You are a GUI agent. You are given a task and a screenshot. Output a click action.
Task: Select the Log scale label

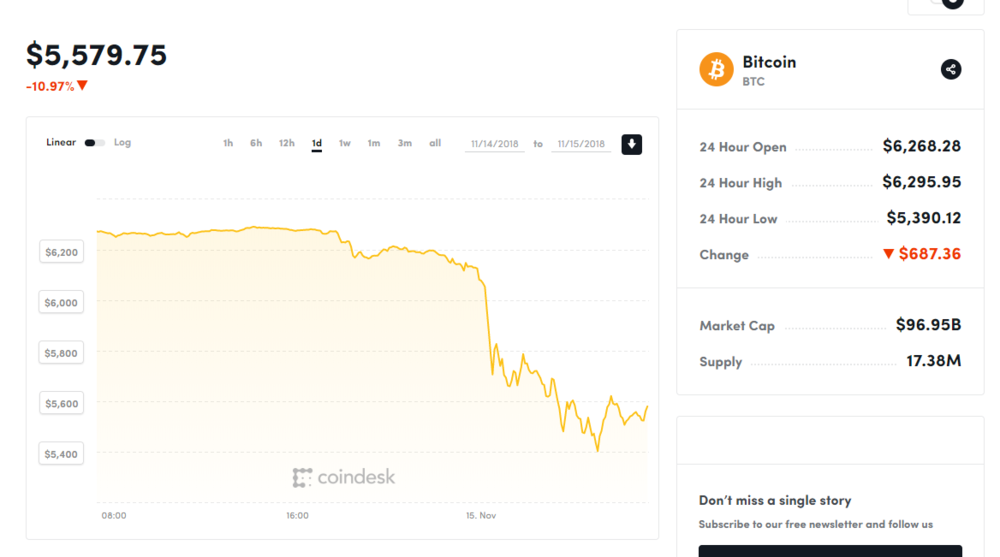pyautogui.click(x=122, y=142)
